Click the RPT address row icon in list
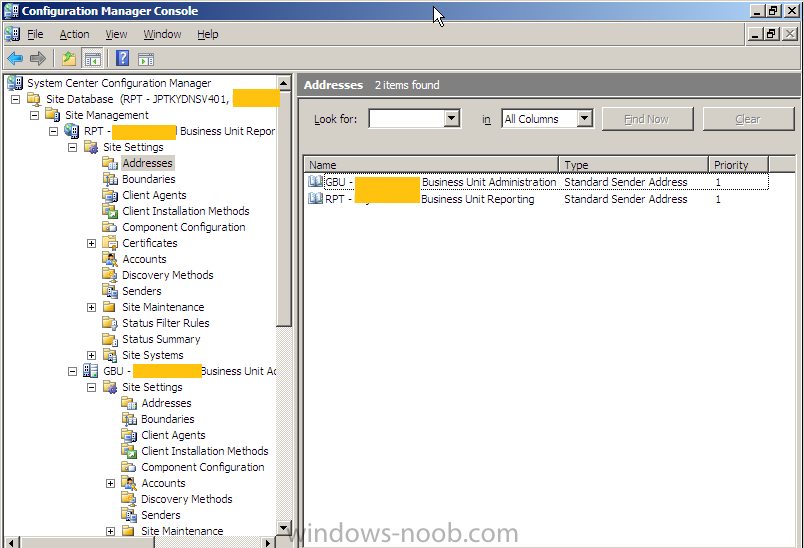 click(315, 198)
